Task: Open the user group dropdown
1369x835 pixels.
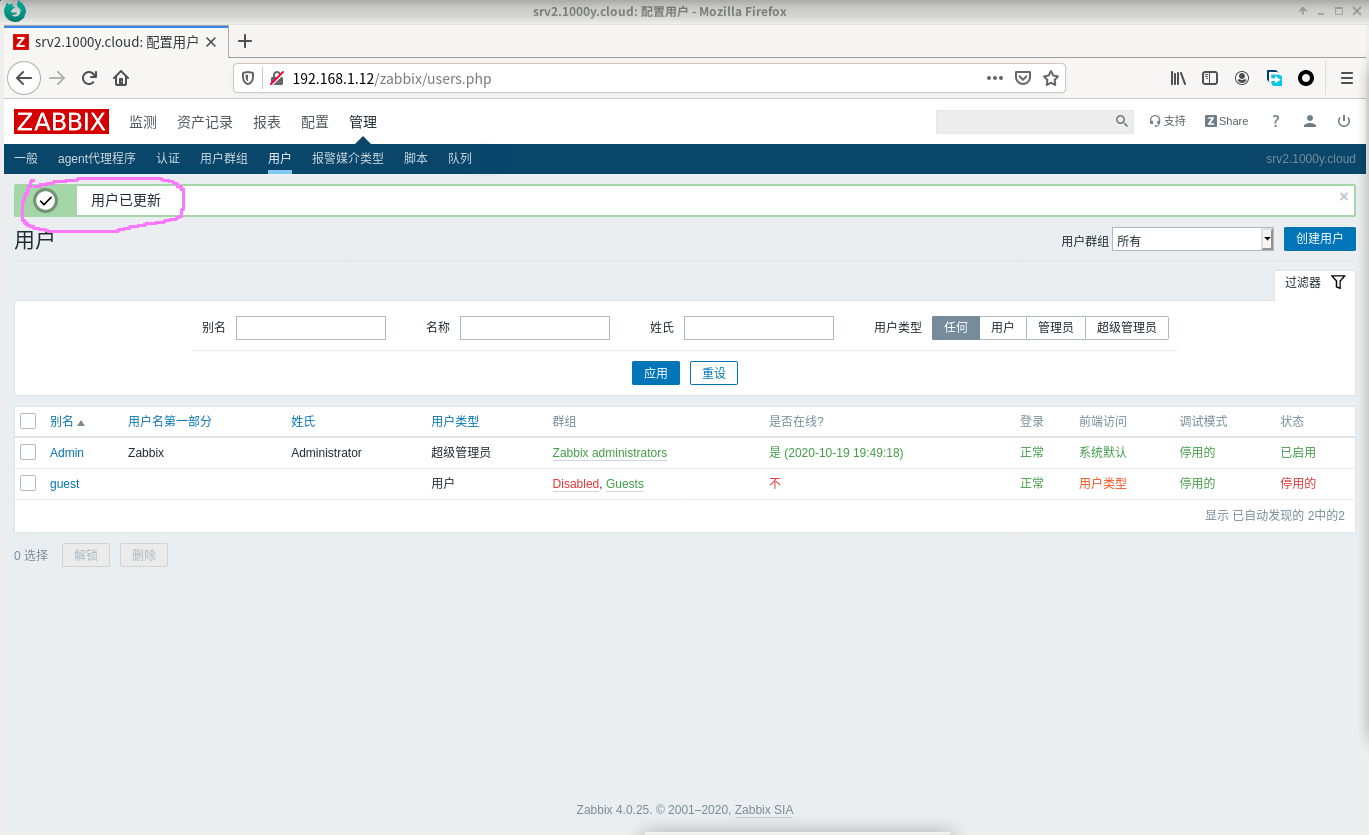Action: pos(1192,240)
